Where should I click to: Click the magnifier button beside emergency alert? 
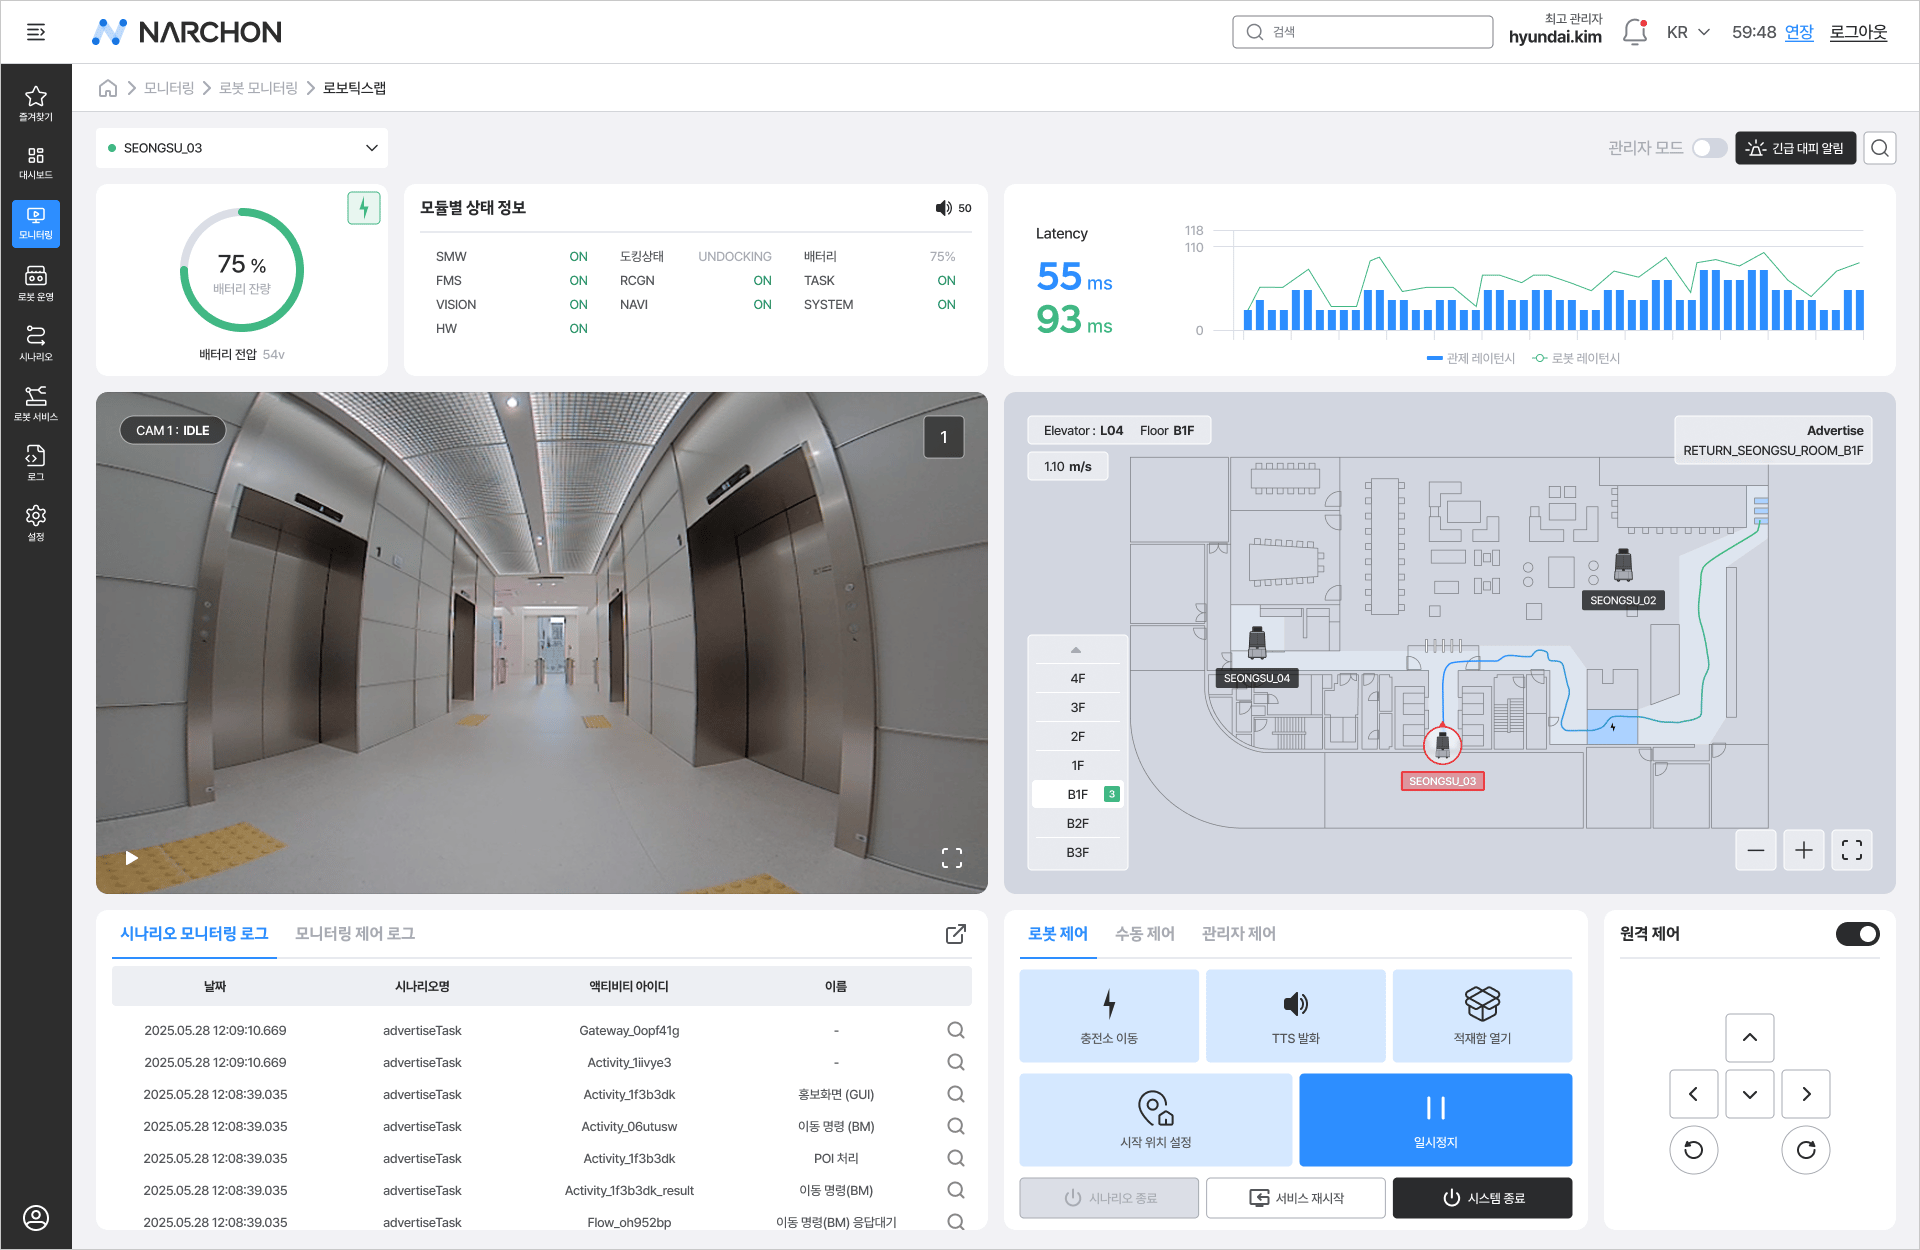pos(1880,148)
